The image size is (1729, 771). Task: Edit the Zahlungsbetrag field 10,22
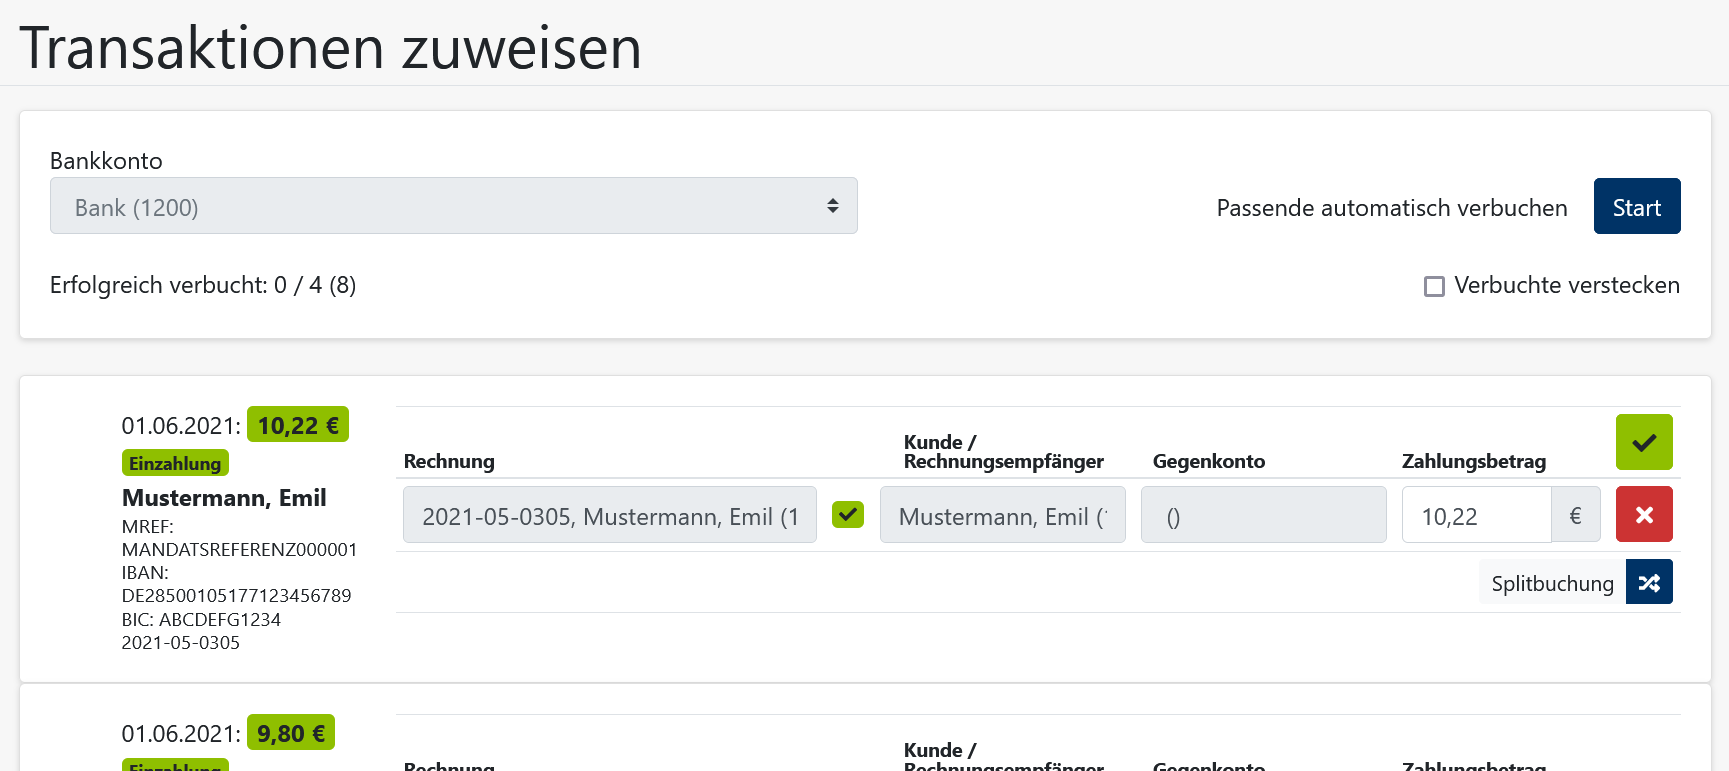pyautogui.click(x=1477, y=515)
